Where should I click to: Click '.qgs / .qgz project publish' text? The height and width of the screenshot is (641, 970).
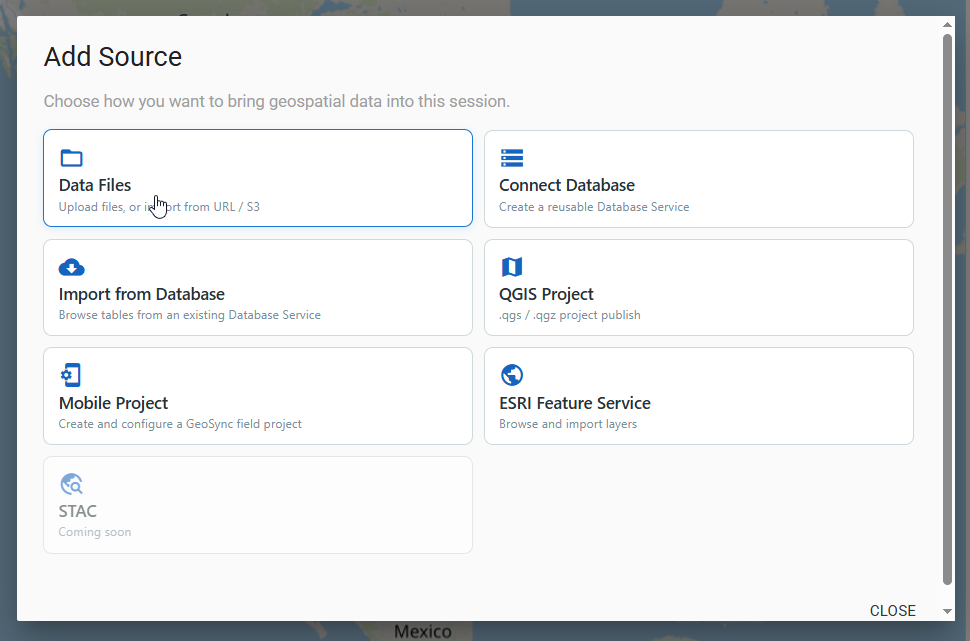(570, 315)
